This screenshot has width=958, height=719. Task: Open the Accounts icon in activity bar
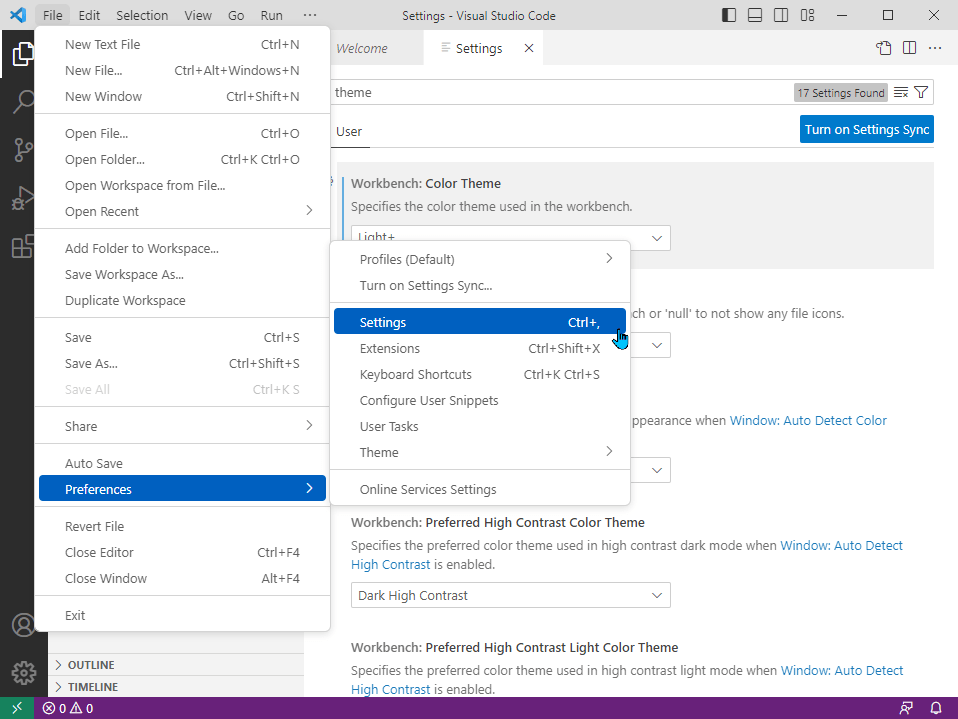[x=22, y=625]
